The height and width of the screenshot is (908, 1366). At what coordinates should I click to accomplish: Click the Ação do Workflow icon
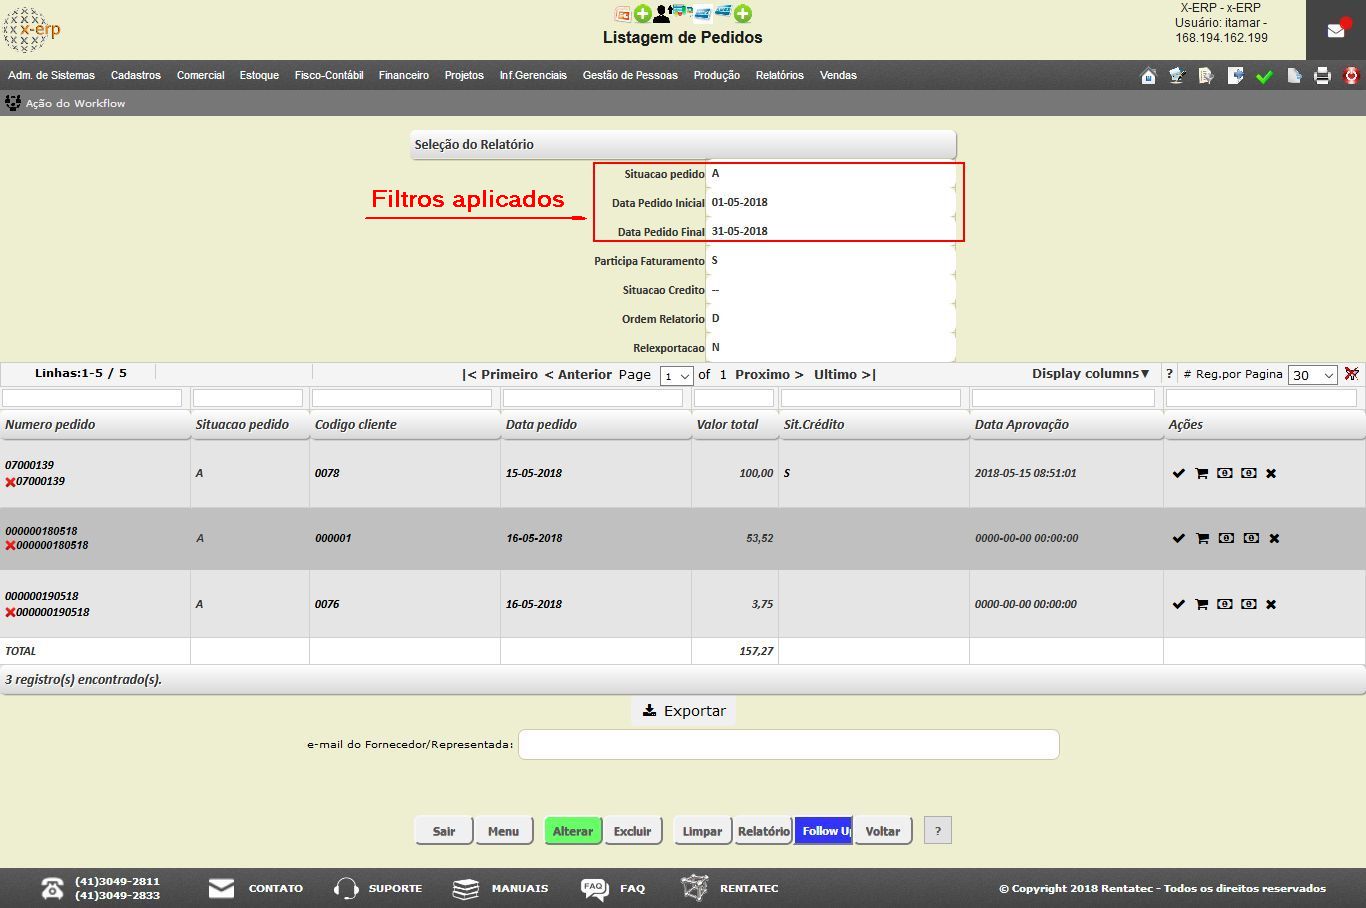[13, 103]
